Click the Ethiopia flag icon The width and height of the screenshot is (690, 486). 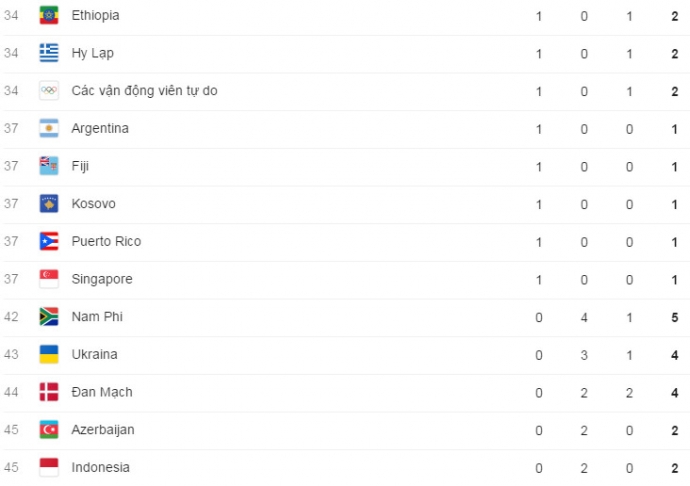click(x=48, y=16)
